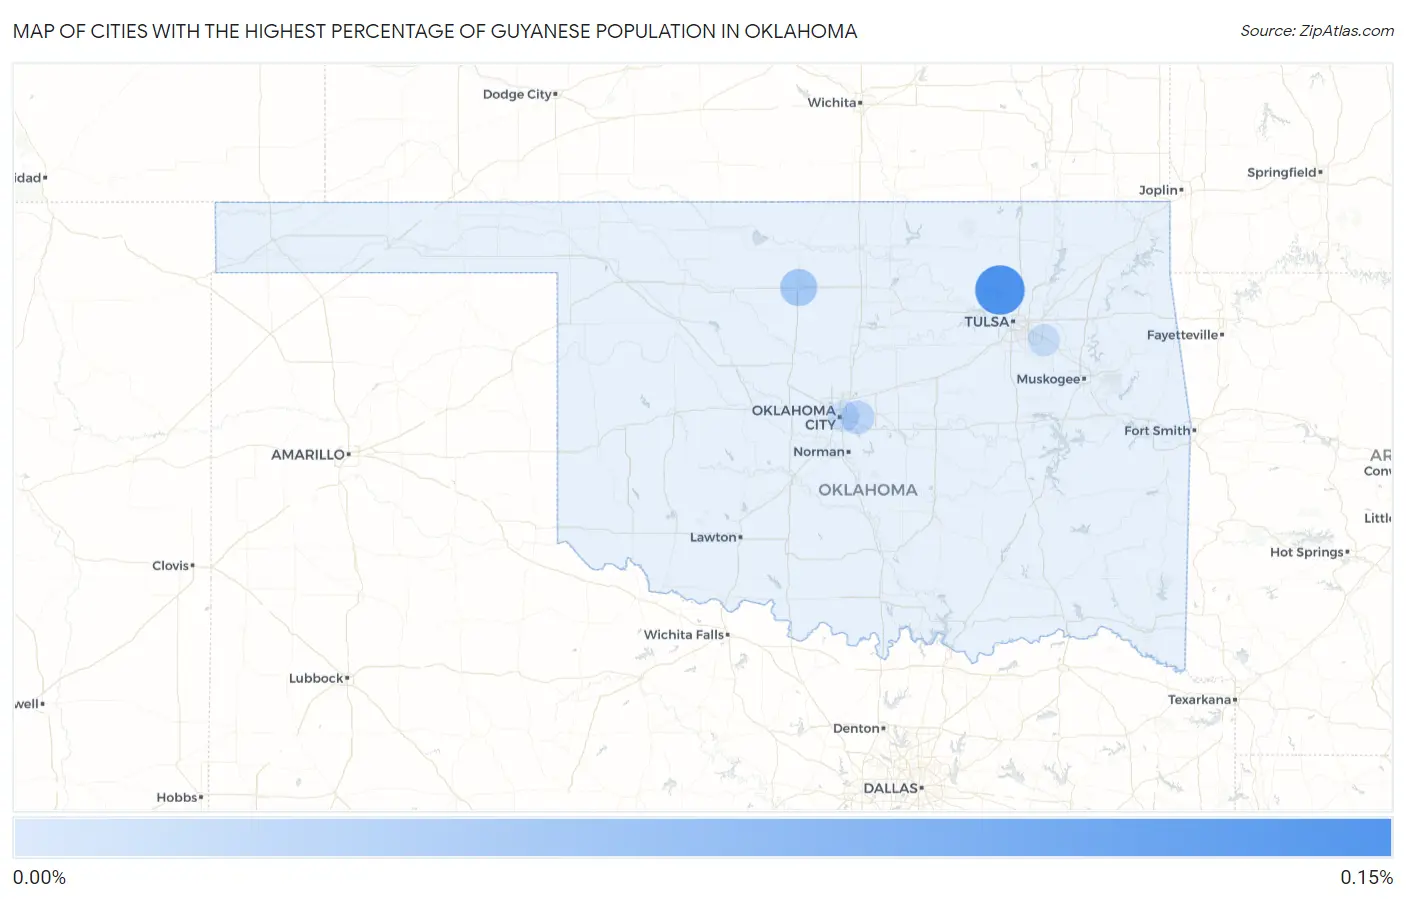Select the light blue bubble southeast of Tulsa

(1043, 340)
